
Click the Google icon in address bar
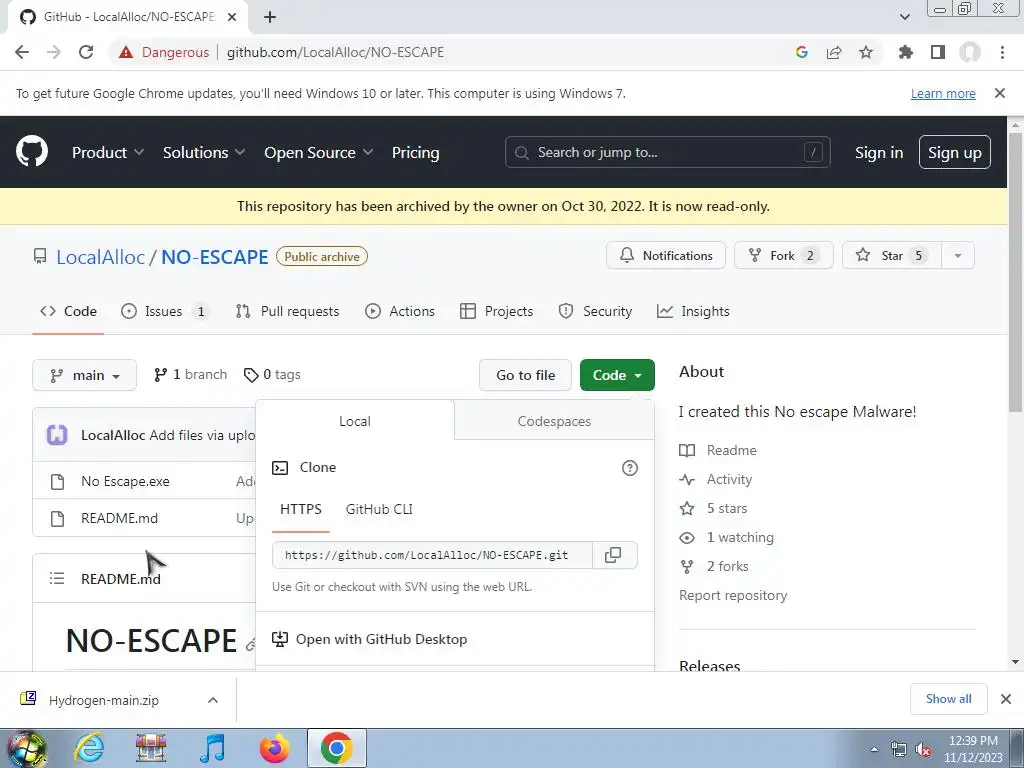[801, 52]
